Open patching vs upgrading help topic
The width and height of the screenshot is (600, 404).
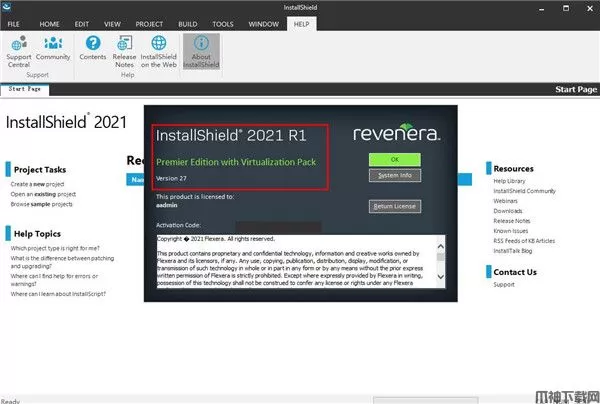[62, 262]
